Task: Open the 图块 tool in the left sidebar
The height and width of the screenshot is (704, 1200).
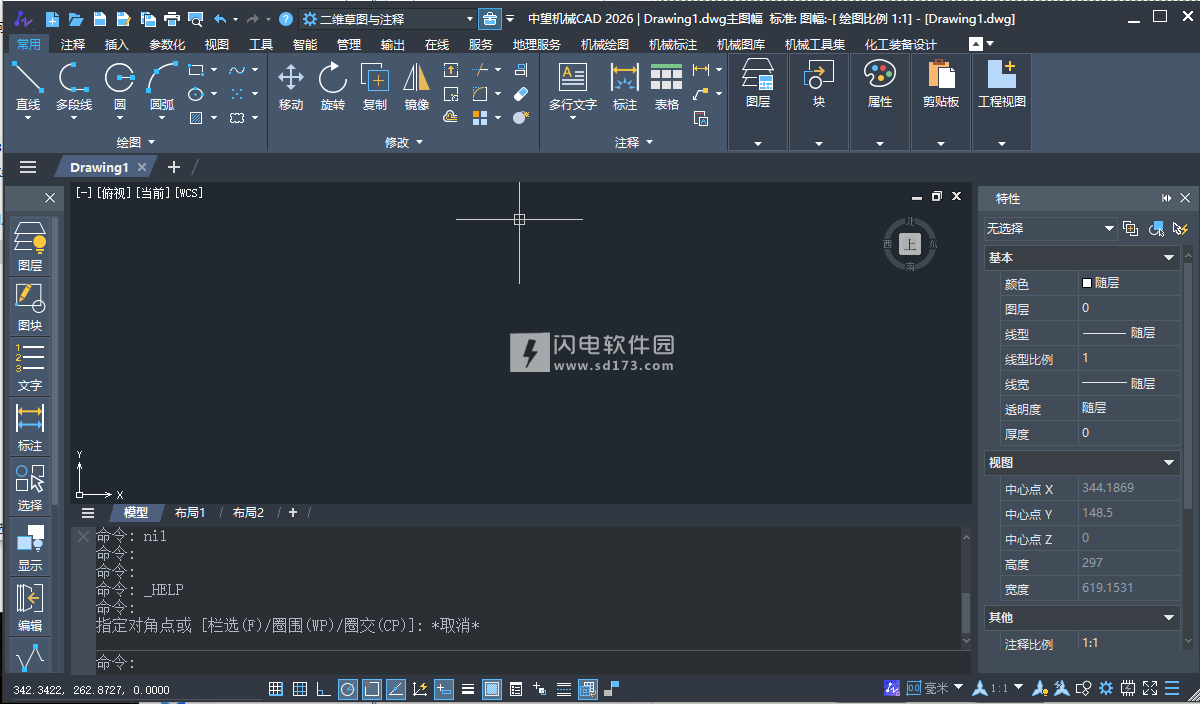Action: (x=30, y=307)
